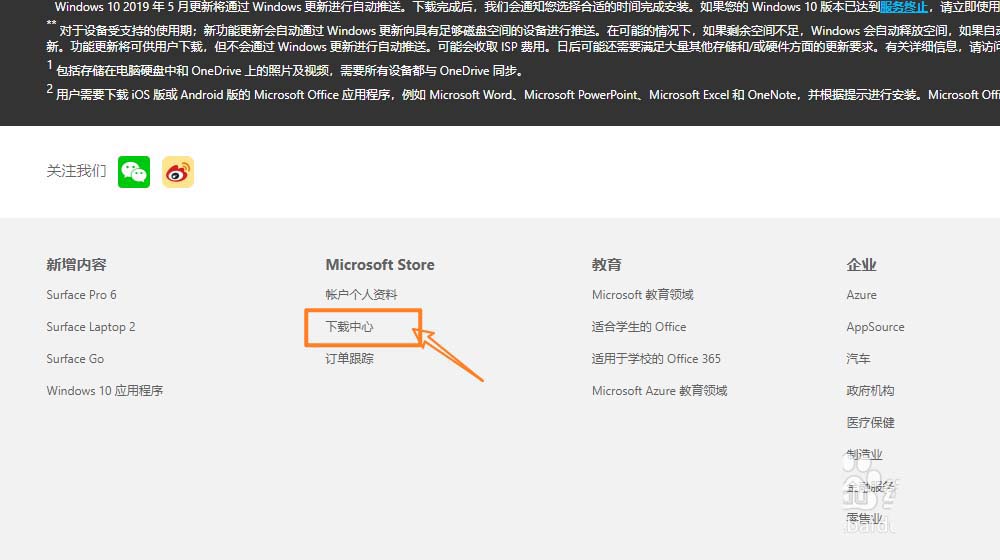Open 适合学生的 Office link

[x=639, y=327]
